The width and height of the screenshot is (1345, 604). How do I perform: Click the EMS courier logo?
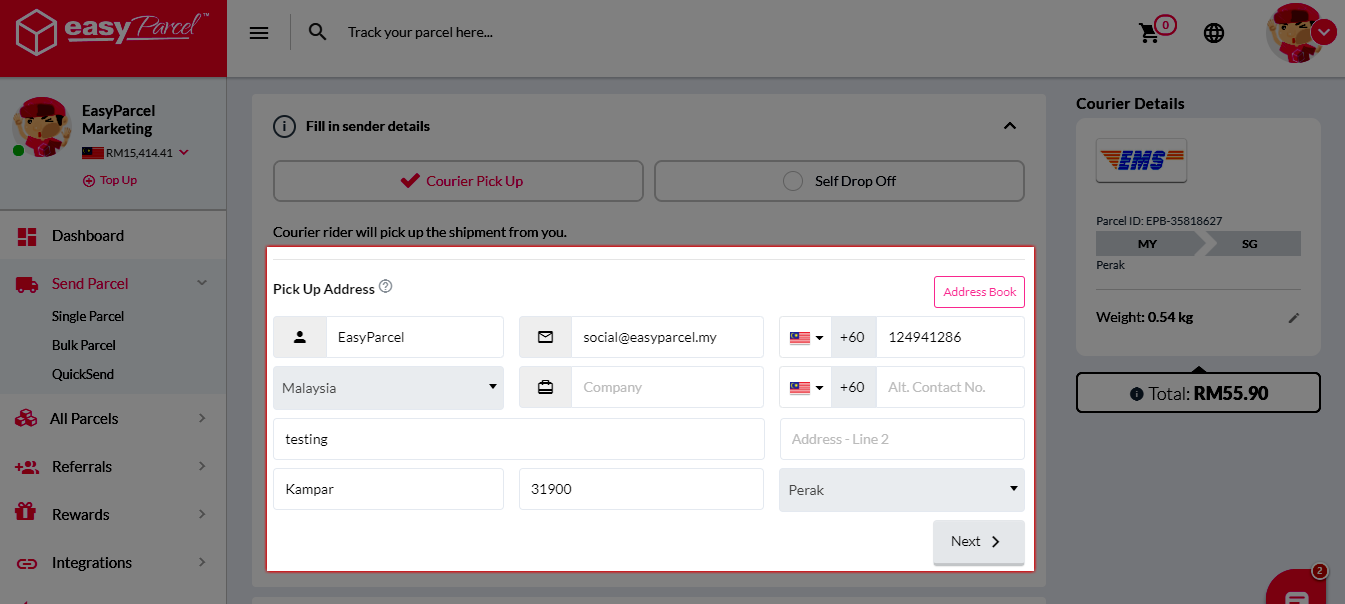pos(1141,160)
